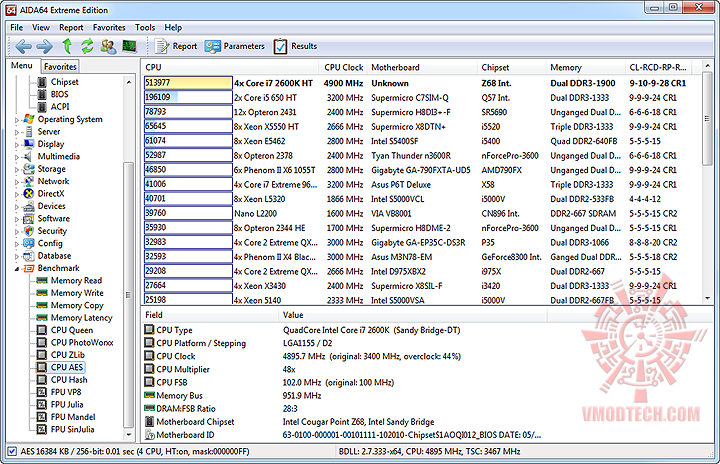
Task: Expand the Display tree node
Action: 17,145
